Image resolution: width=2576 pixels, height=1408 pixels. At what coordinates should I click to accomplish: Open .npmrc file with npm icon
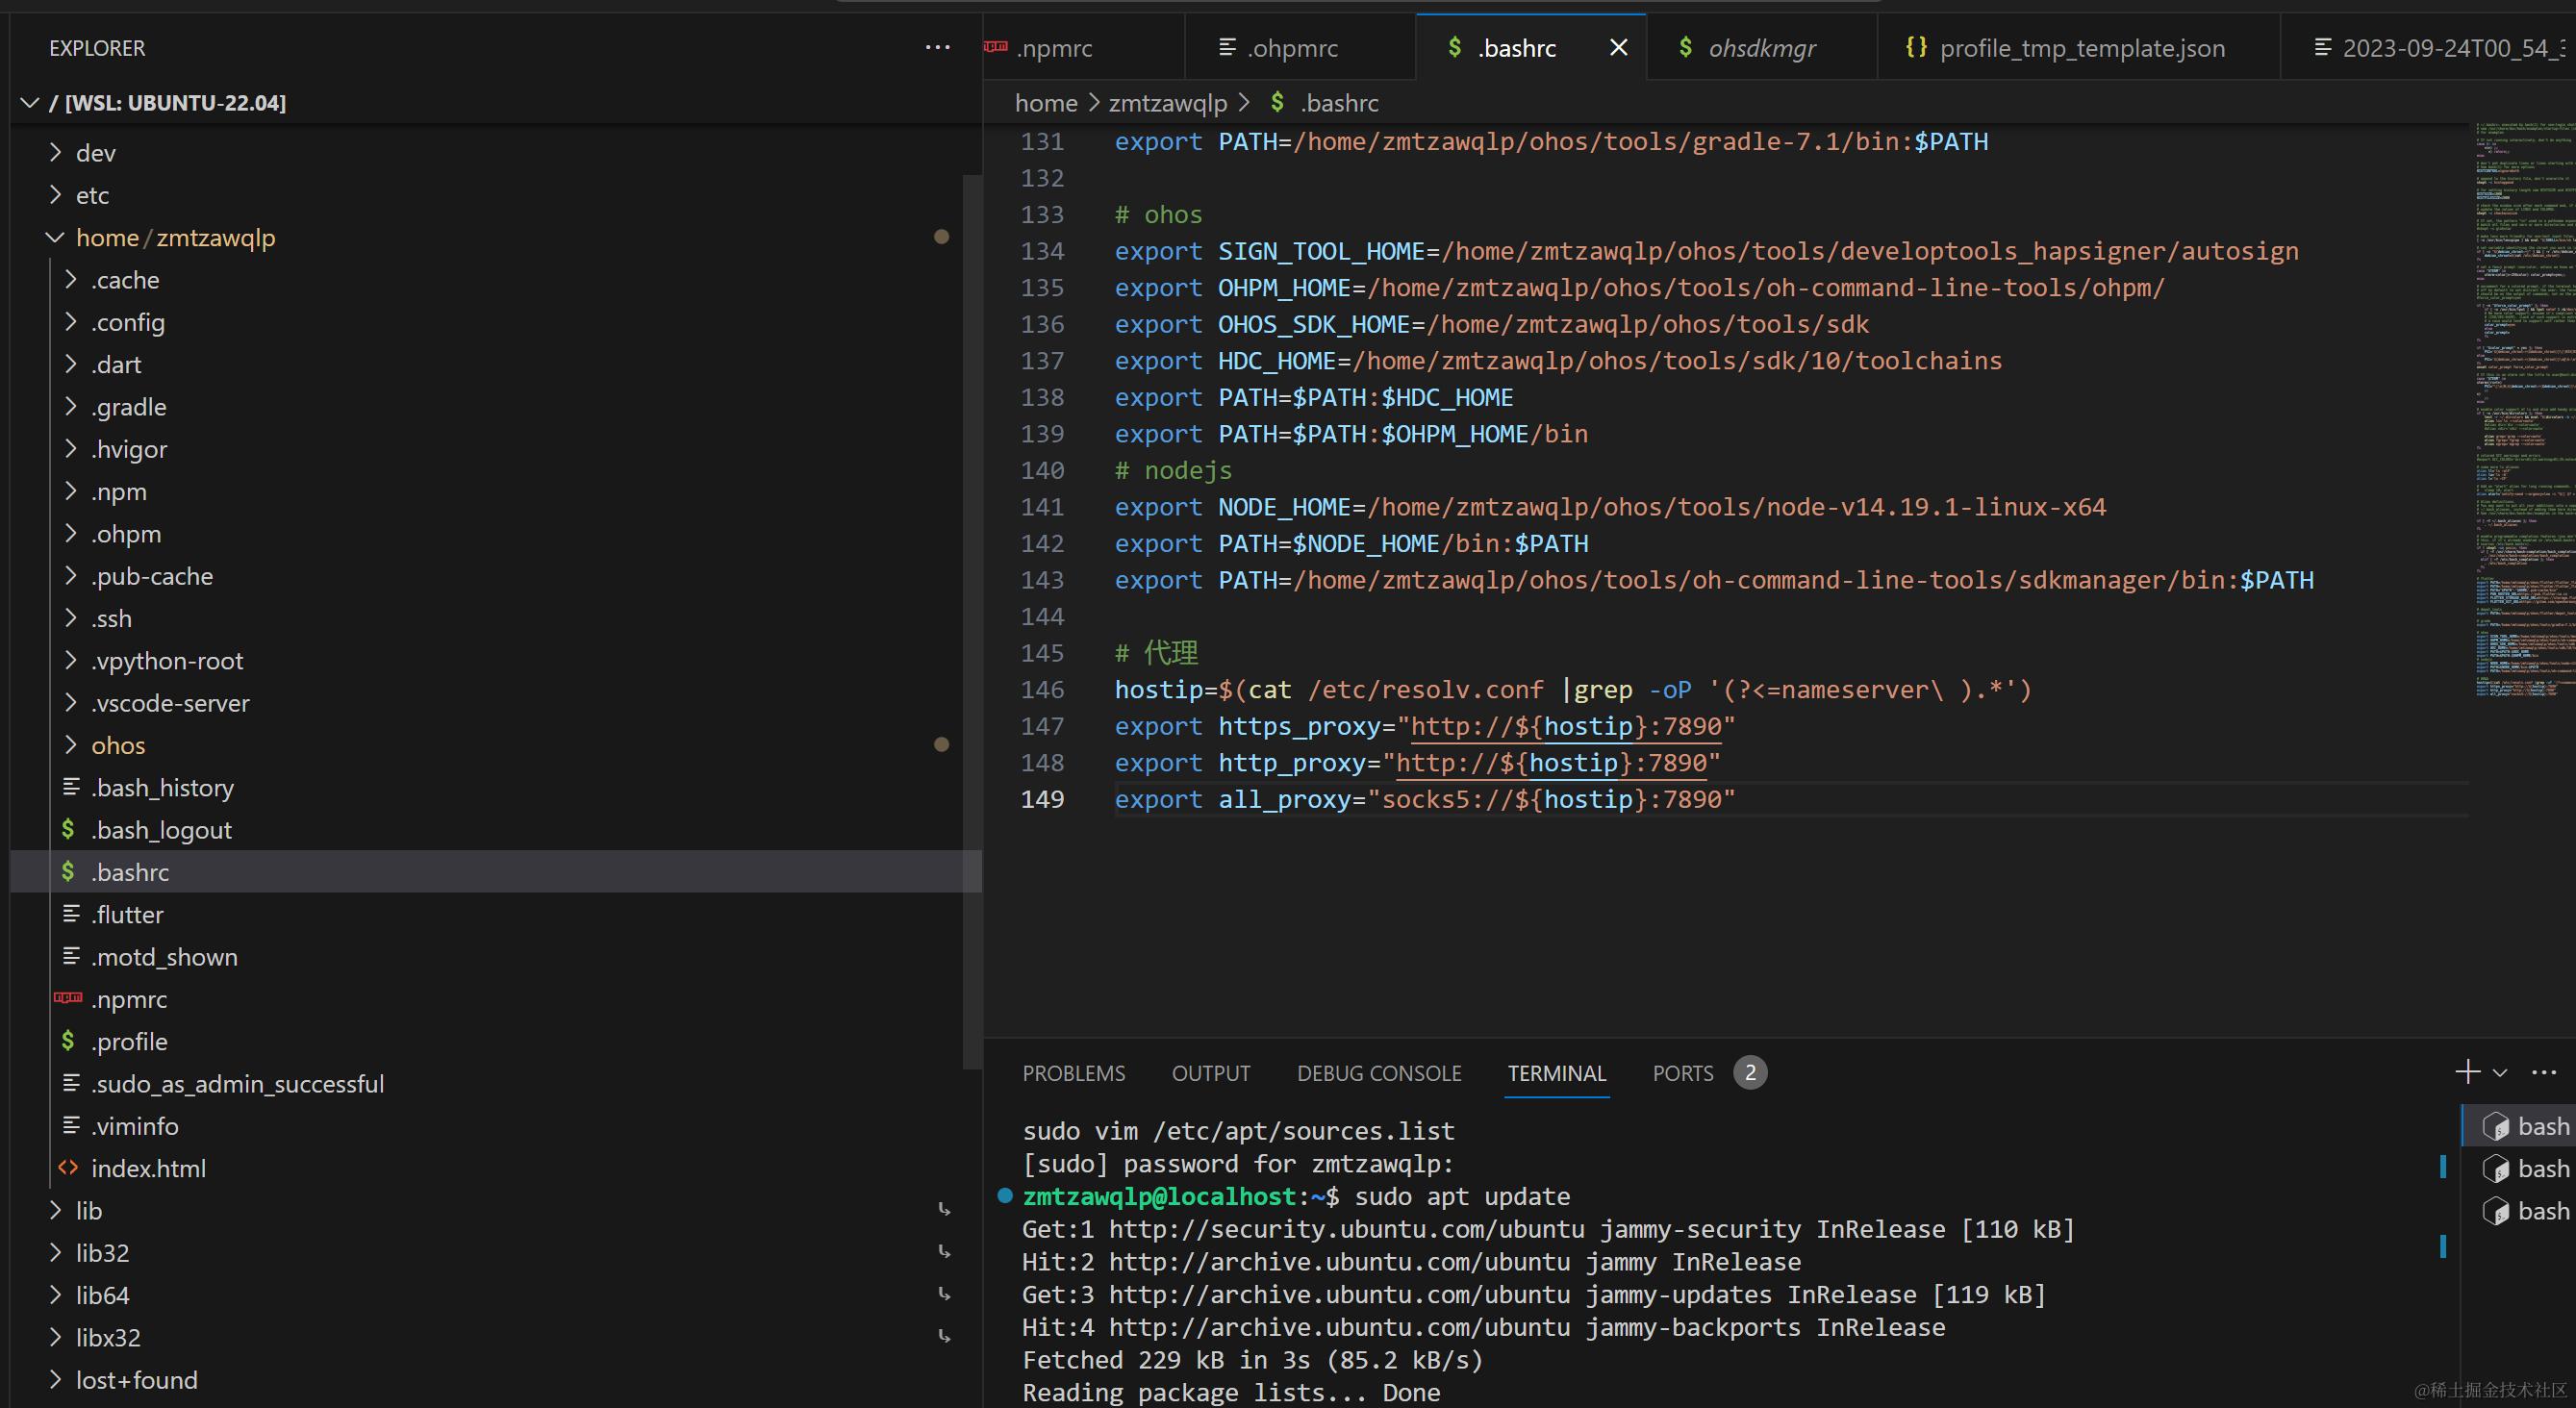pos(129,999)
